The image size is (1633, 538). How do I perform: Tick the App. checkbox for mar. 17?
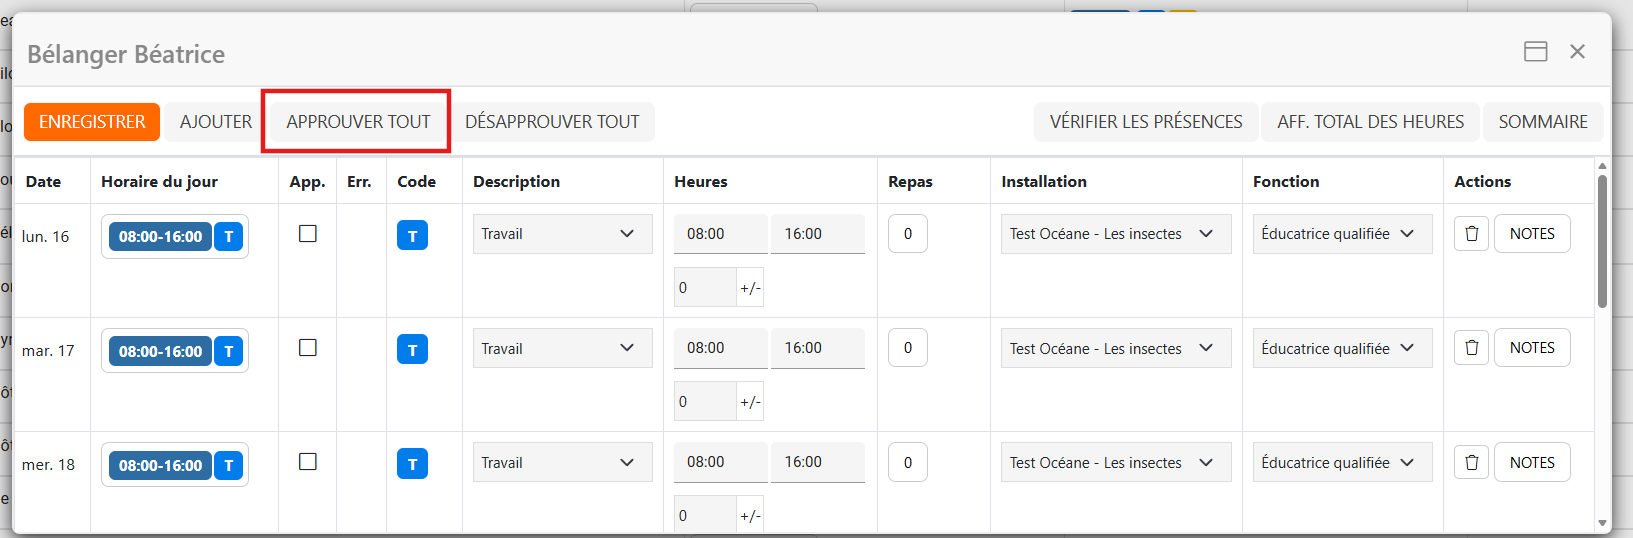point(308,347)
